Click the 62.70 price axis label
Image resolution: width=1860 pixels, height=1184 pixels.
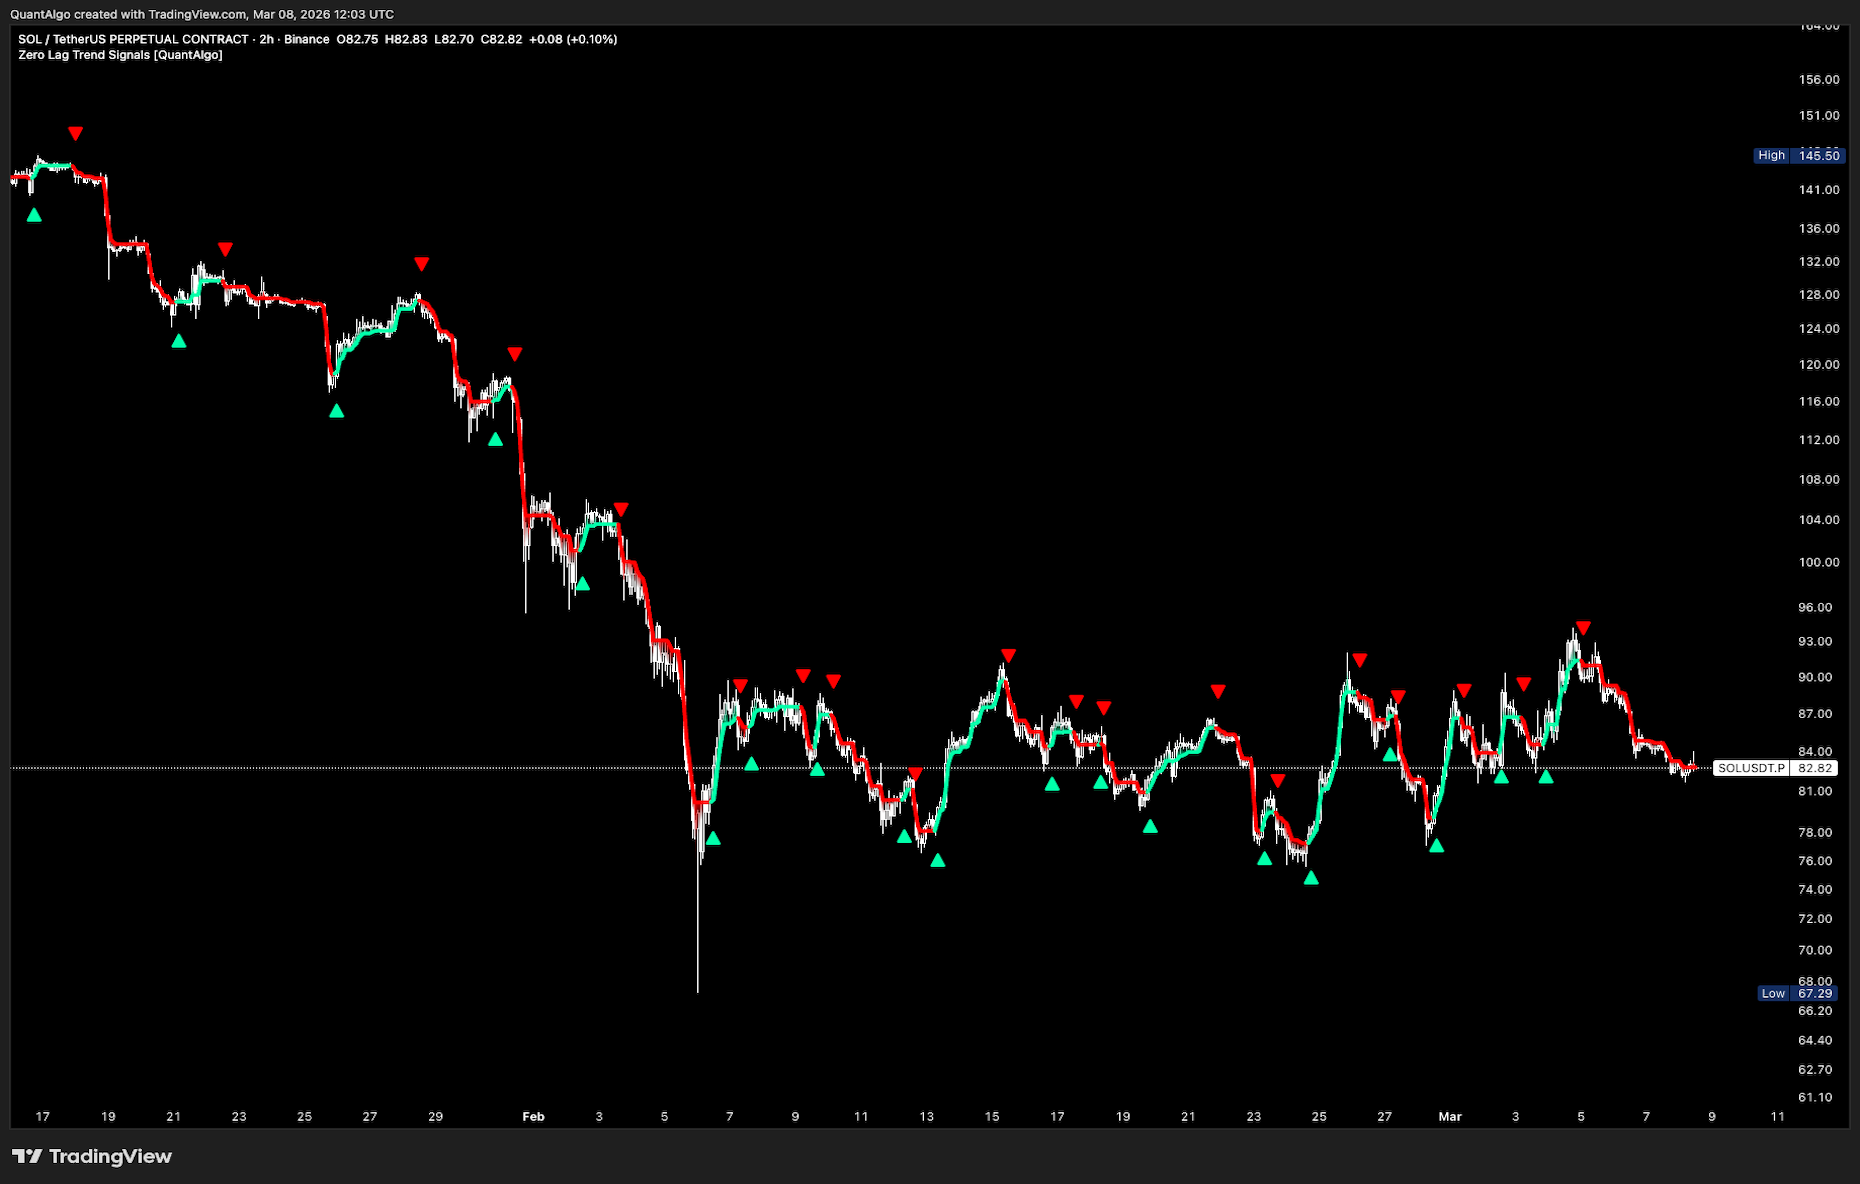click(x=1815, y=1069)
